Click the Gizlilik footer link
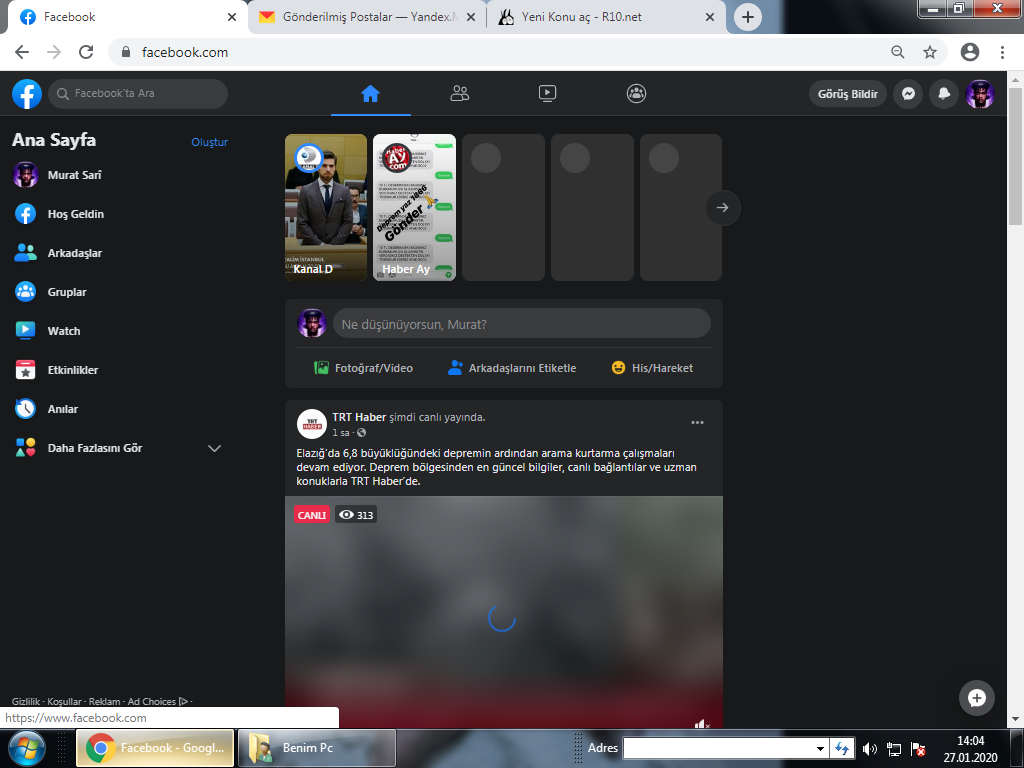The image size is (1024, 768). click(x=26, y=701)
